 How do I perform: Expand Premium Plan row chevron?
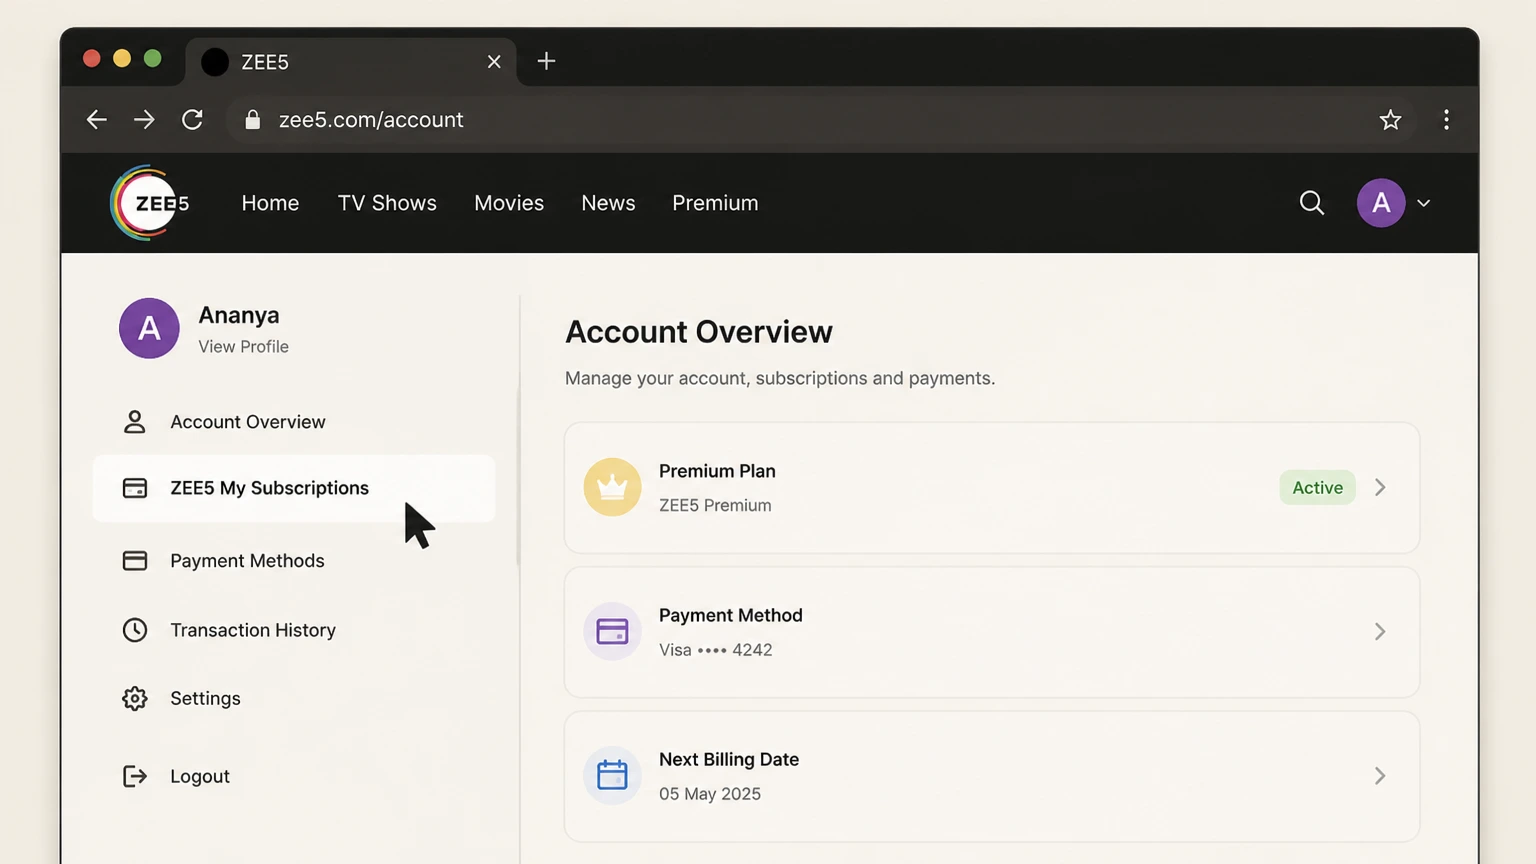(x=1380, y=487)
